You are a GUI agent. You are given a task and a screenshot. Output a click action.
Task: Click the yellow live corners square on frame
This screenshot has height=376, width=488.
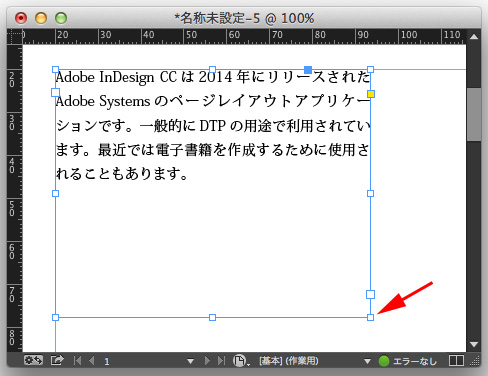(x=371, y=94)
